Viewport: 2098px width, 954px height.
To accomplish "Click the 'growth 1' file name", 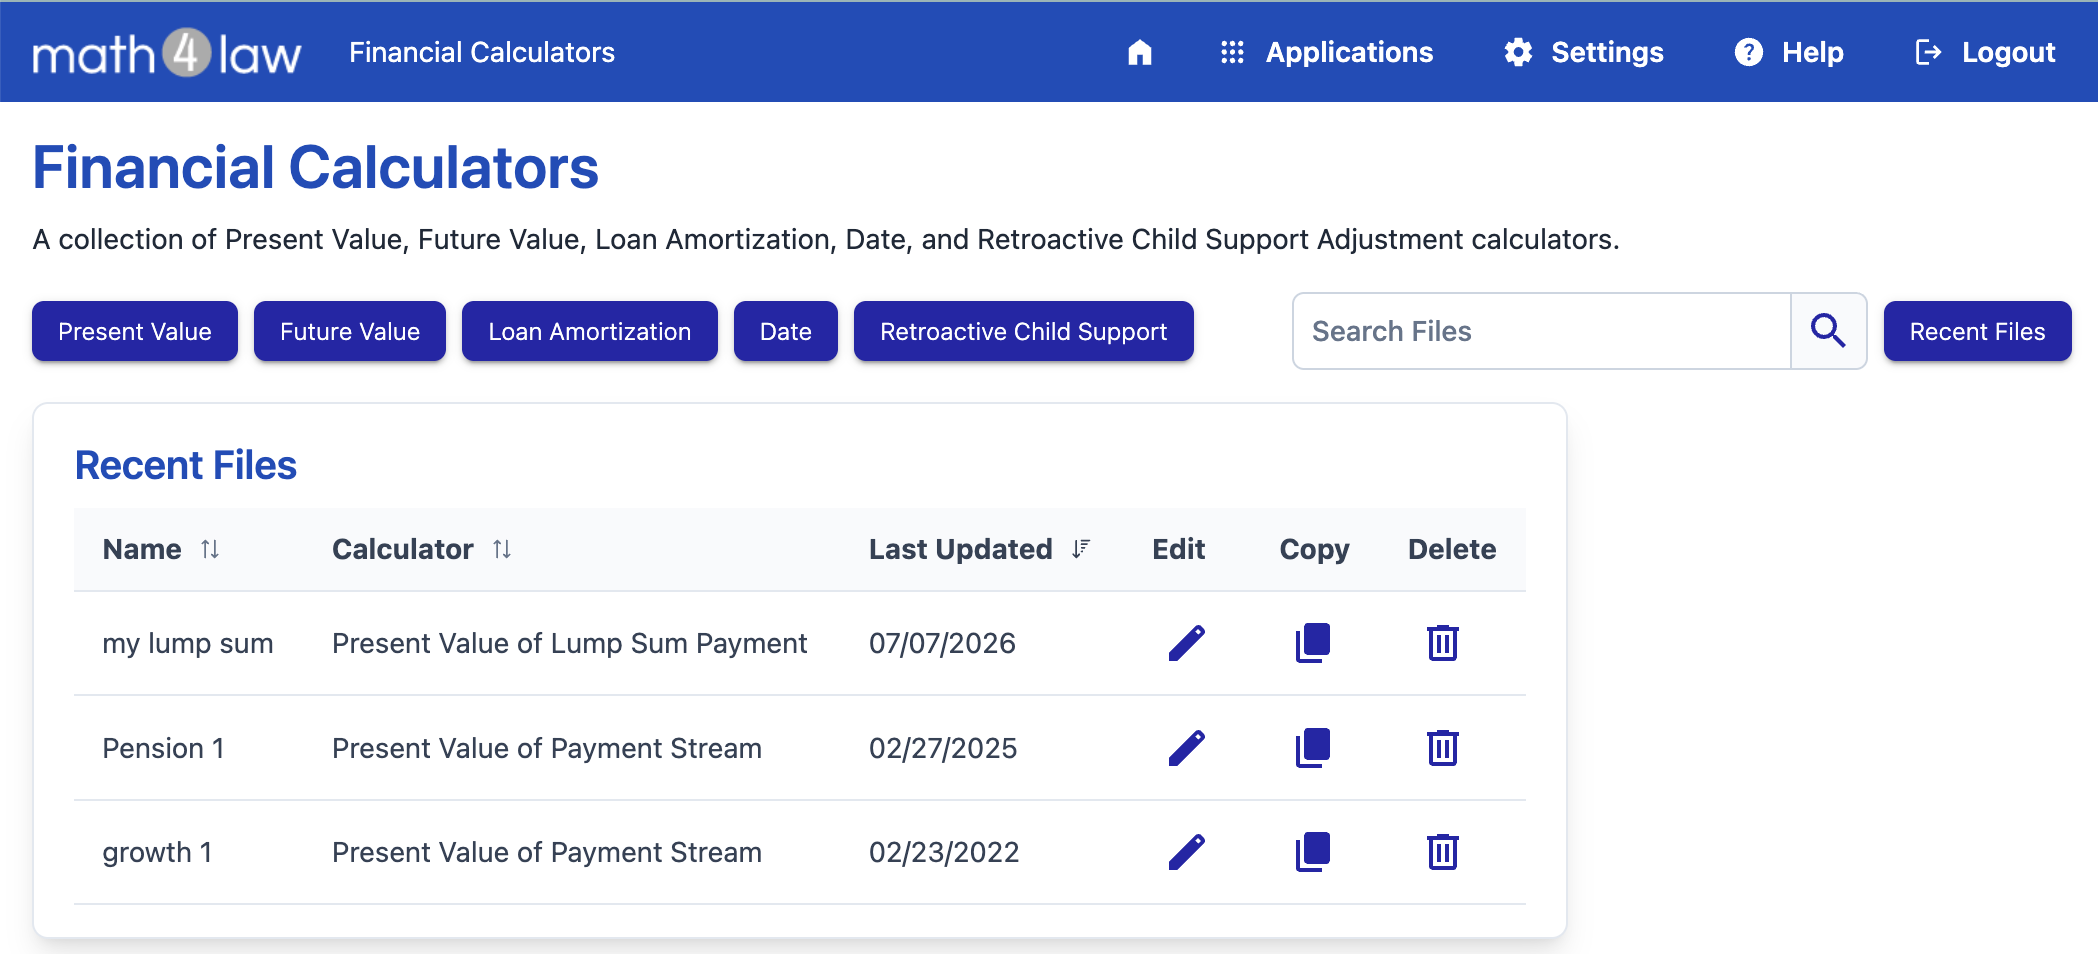I will tap(157, 853).
